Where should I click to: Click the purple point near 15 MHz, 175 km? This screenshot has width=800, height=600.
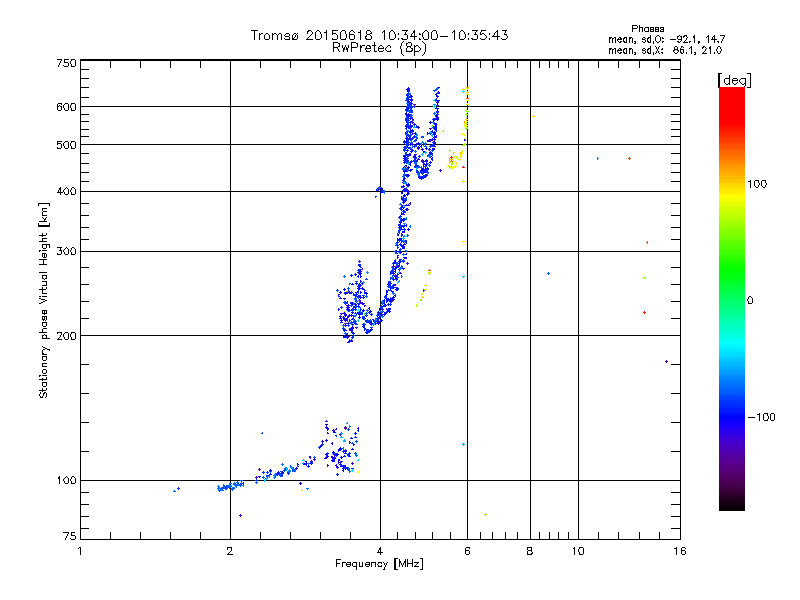click(666, 362)
